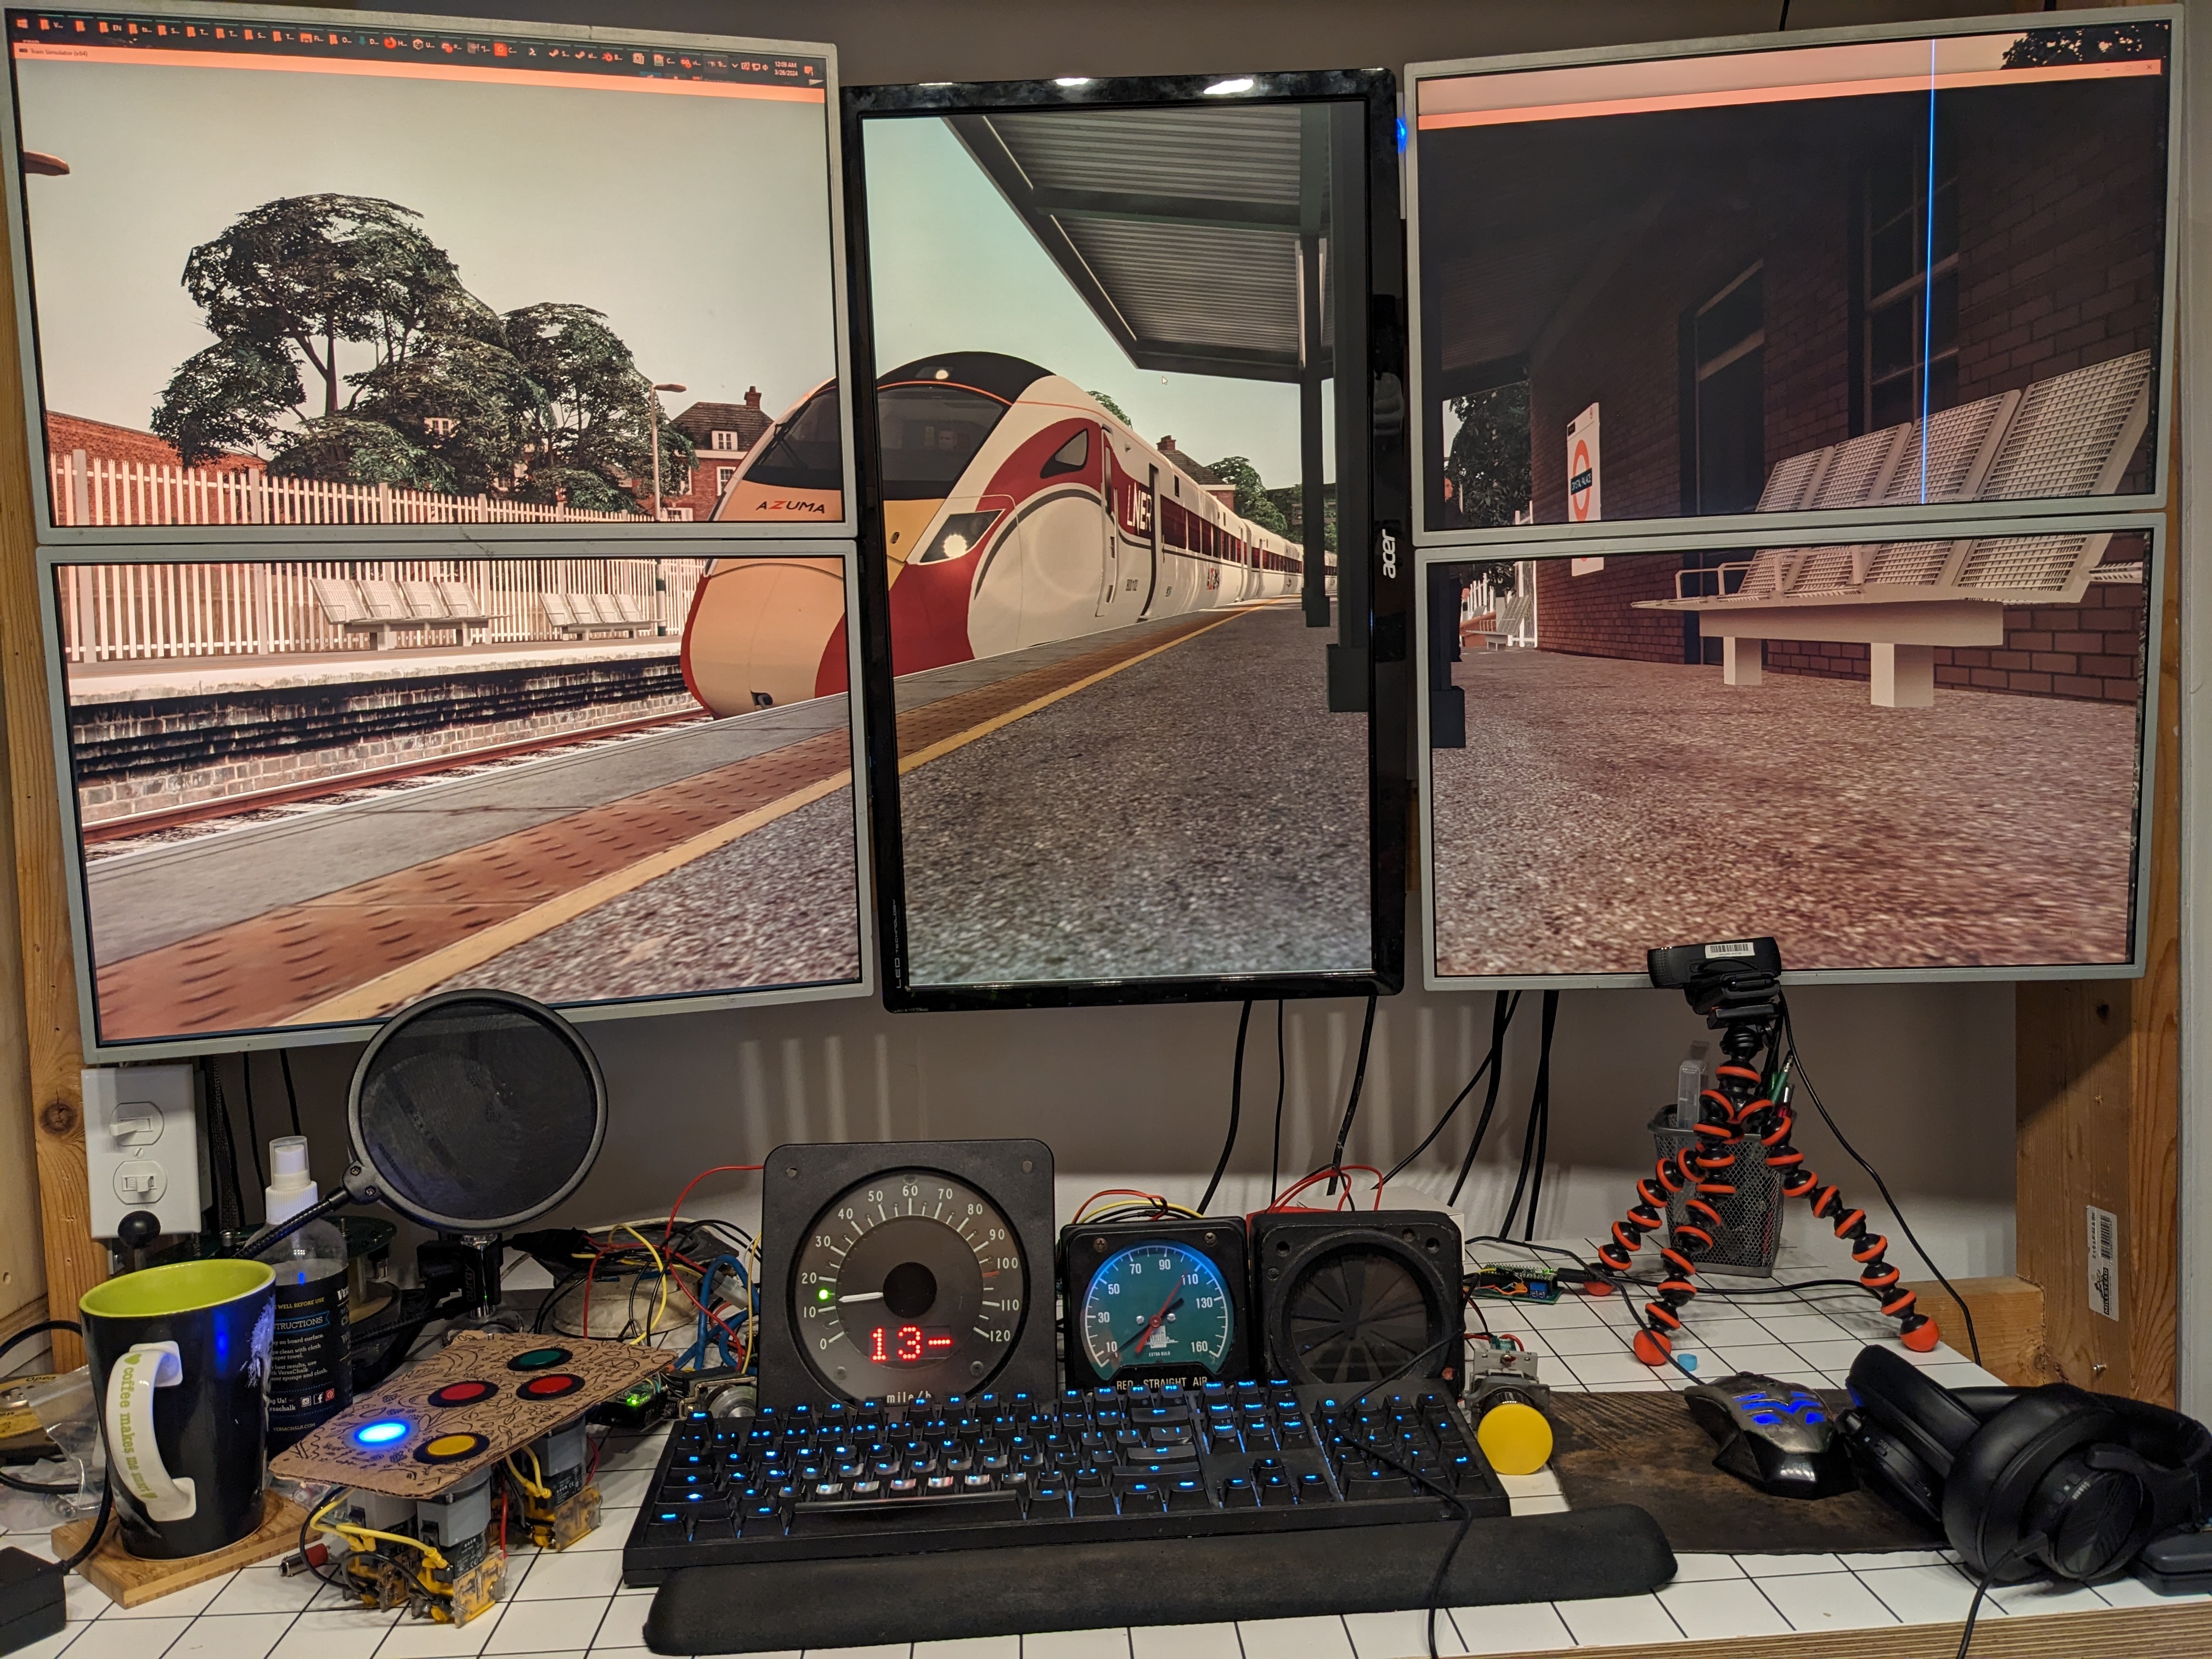
Task: Maximize the Train Simulator window
Action: click(2128, 68)
